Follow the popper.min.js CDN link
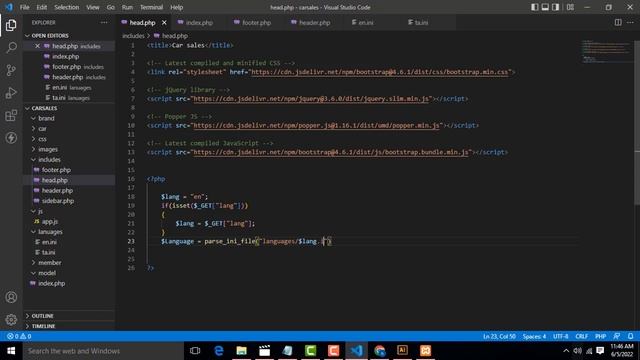640x360 pixels. pyautogui.click(x=316, y=125)
